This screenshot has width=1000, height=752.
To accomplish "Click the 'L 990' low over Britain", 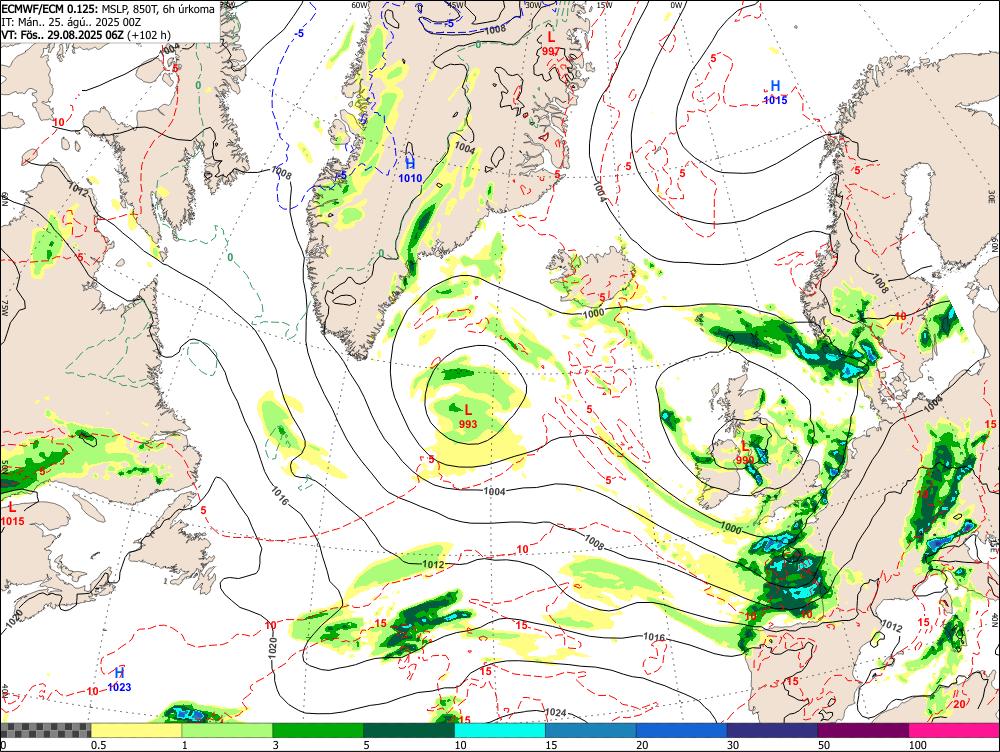I will (x=745, y=453).
